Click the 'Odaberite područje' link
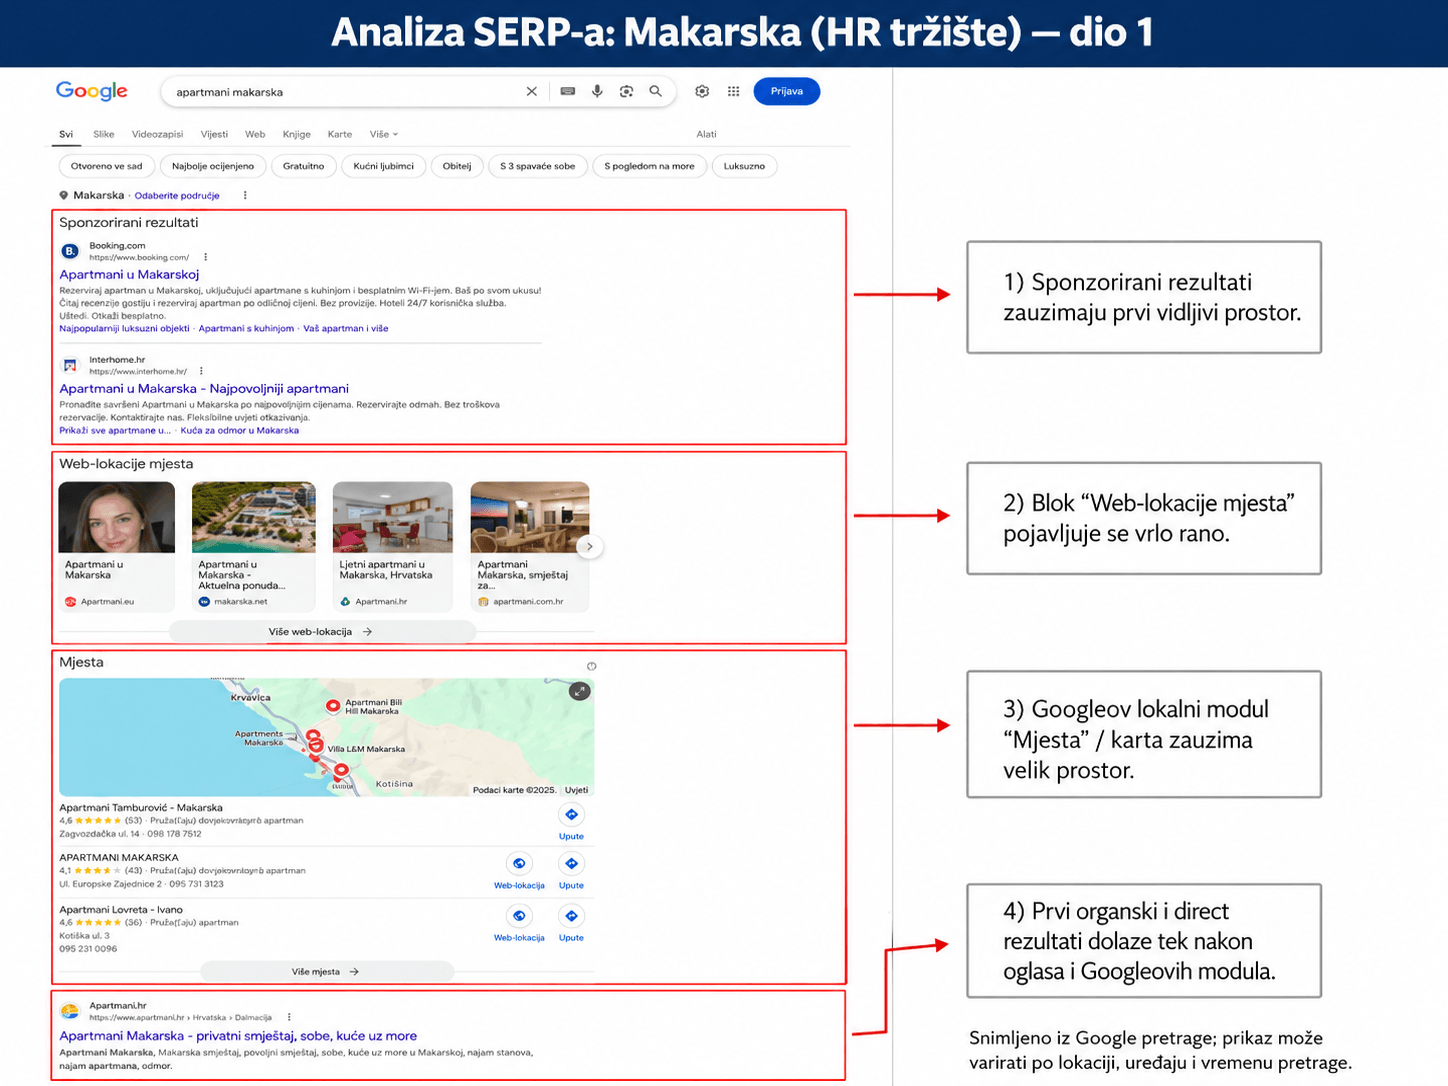Image resolution: width=1448 pixels, height=1086 pixels. pos(177,196)
